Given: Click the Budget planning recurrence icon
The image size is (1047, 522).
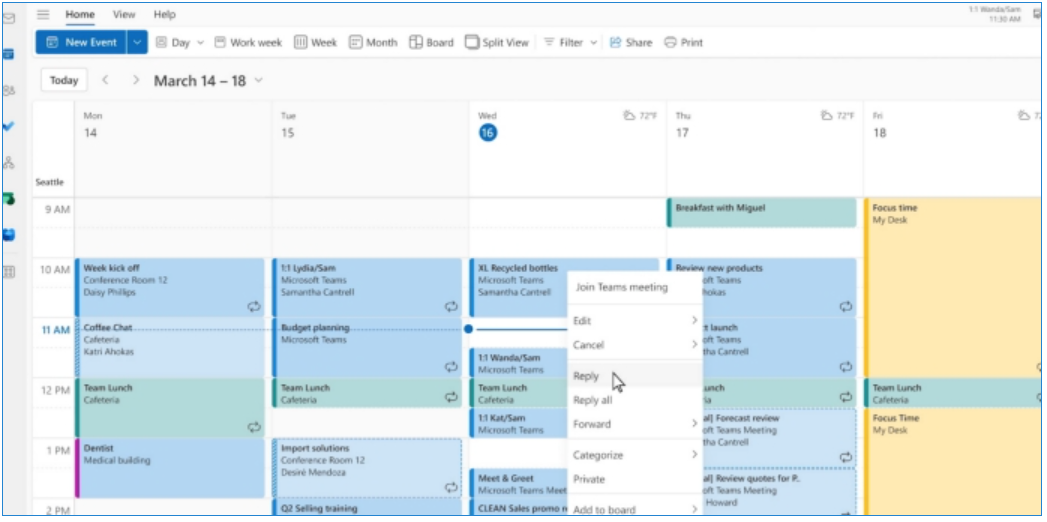Looking at the screenshot, I should pyautogui.click(x=451, y=366).
